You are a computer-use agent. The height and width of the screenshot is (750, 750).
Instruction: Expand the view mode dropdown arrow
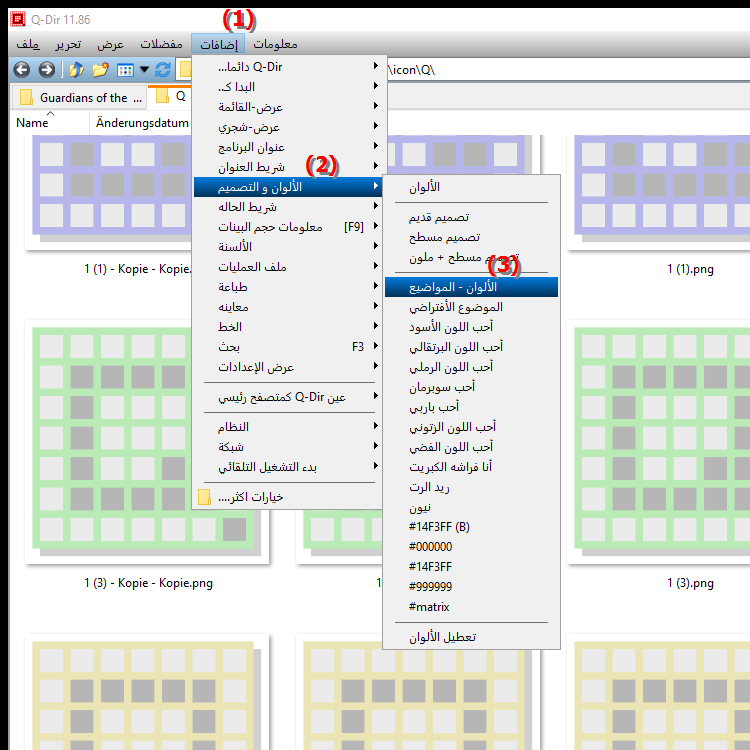[144, 70]
